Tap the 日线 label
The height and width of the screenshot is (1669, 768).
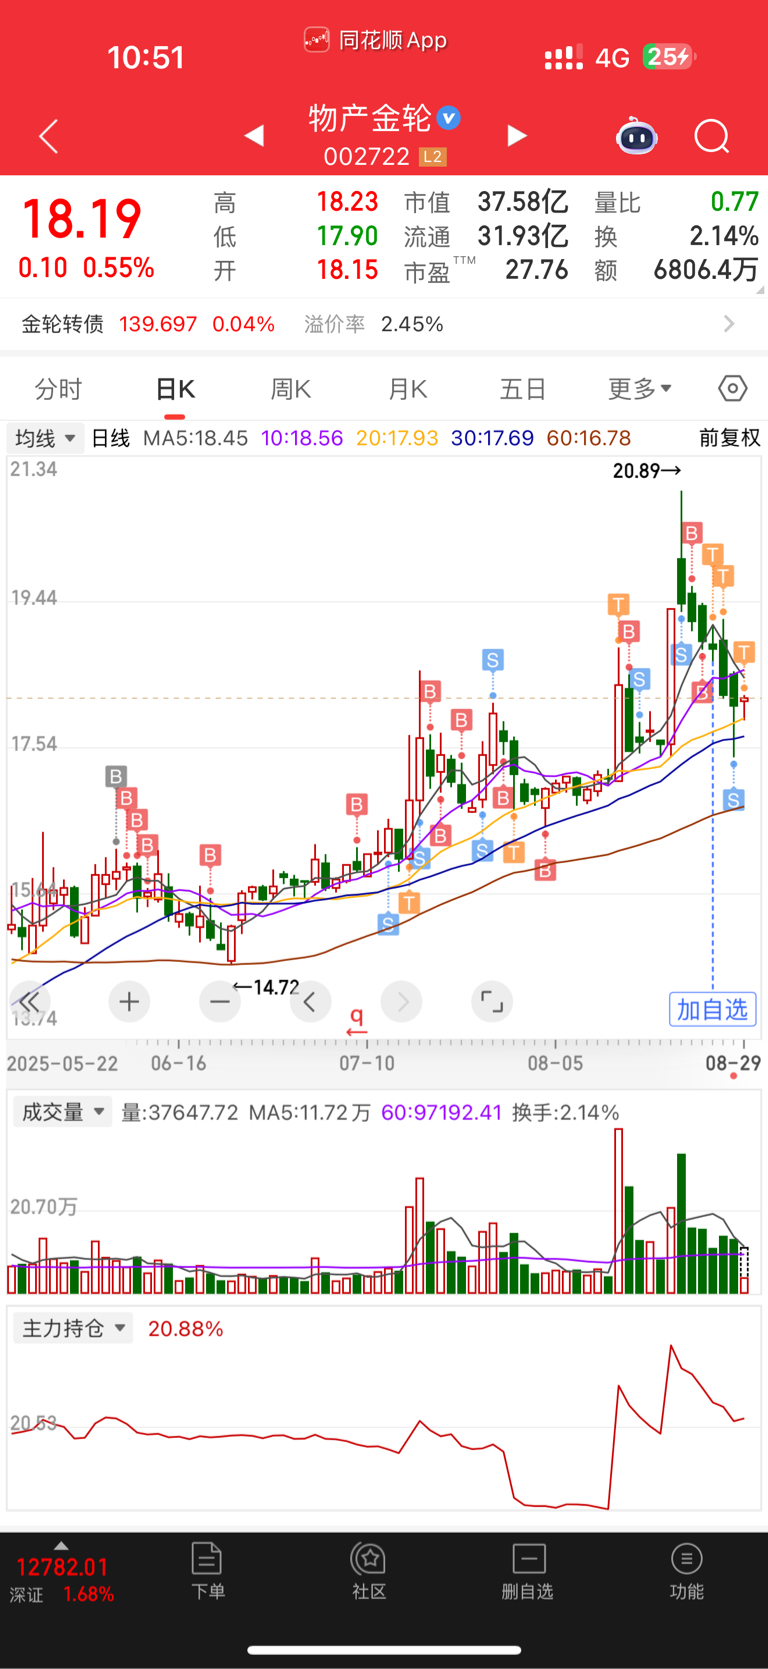(x=111, y=438)
